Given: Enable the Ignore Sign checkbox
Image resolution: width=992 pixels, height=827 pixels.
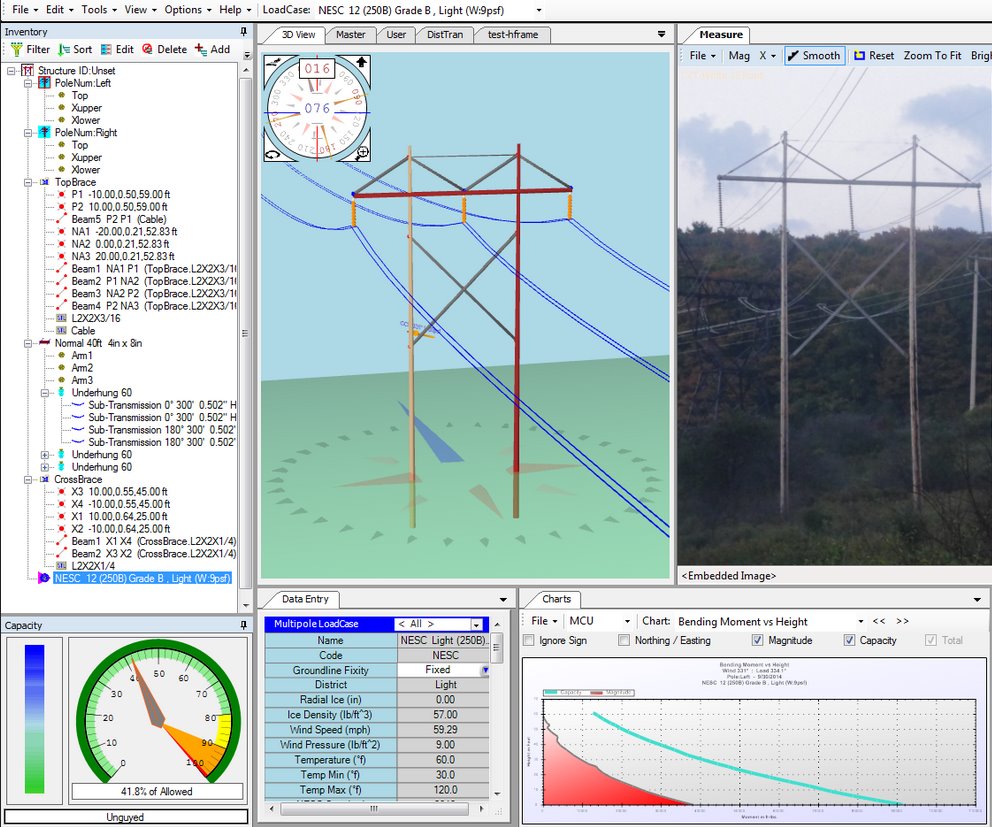Looking at the screenshot, I should coord(529,640).
